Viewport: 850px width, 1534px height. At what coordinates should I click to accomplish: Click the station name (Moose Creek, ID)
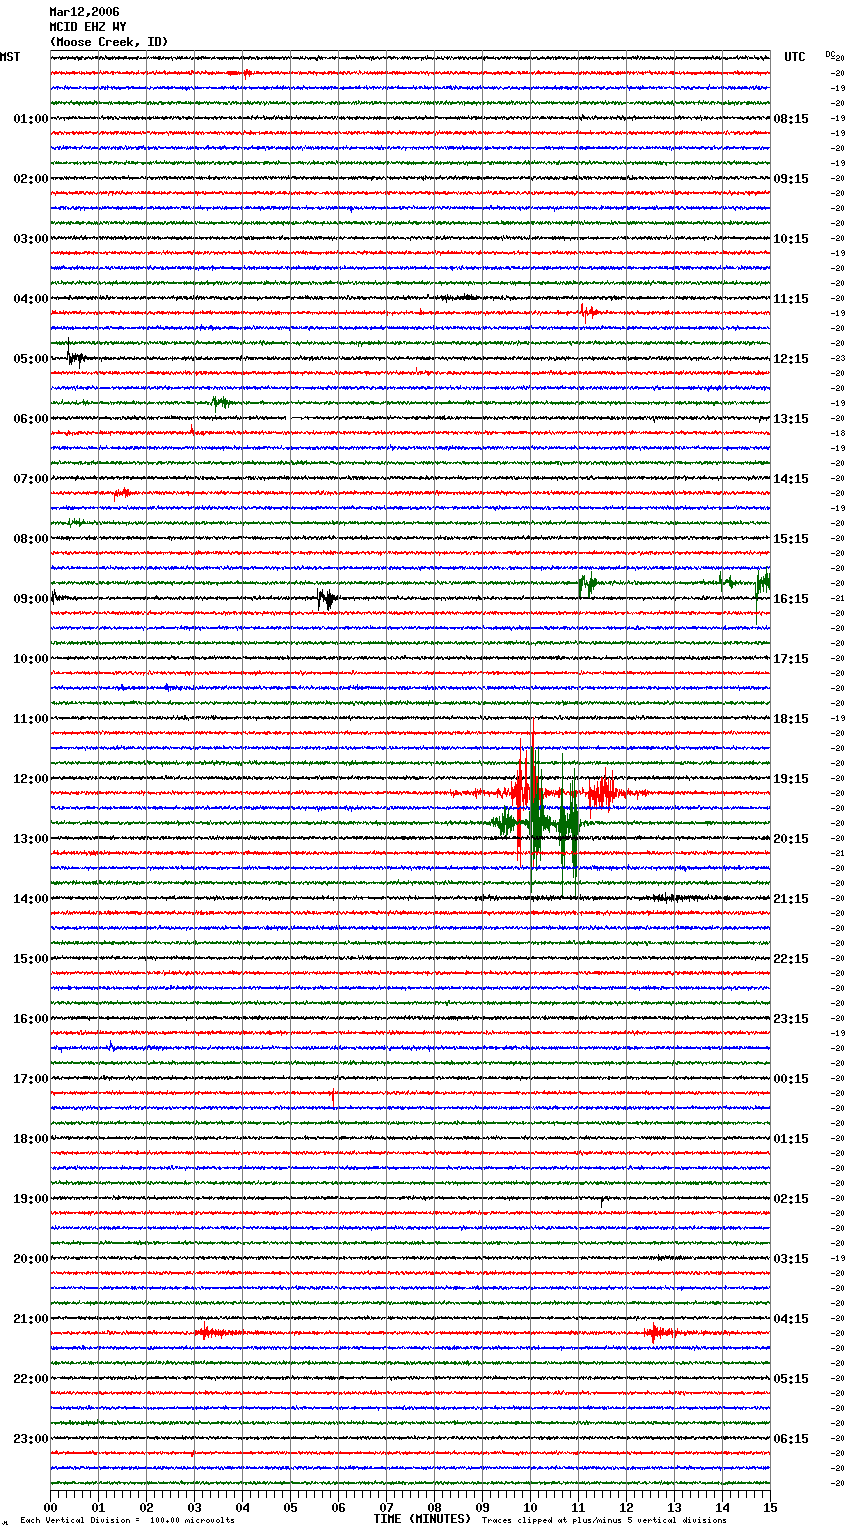point(109,42)
